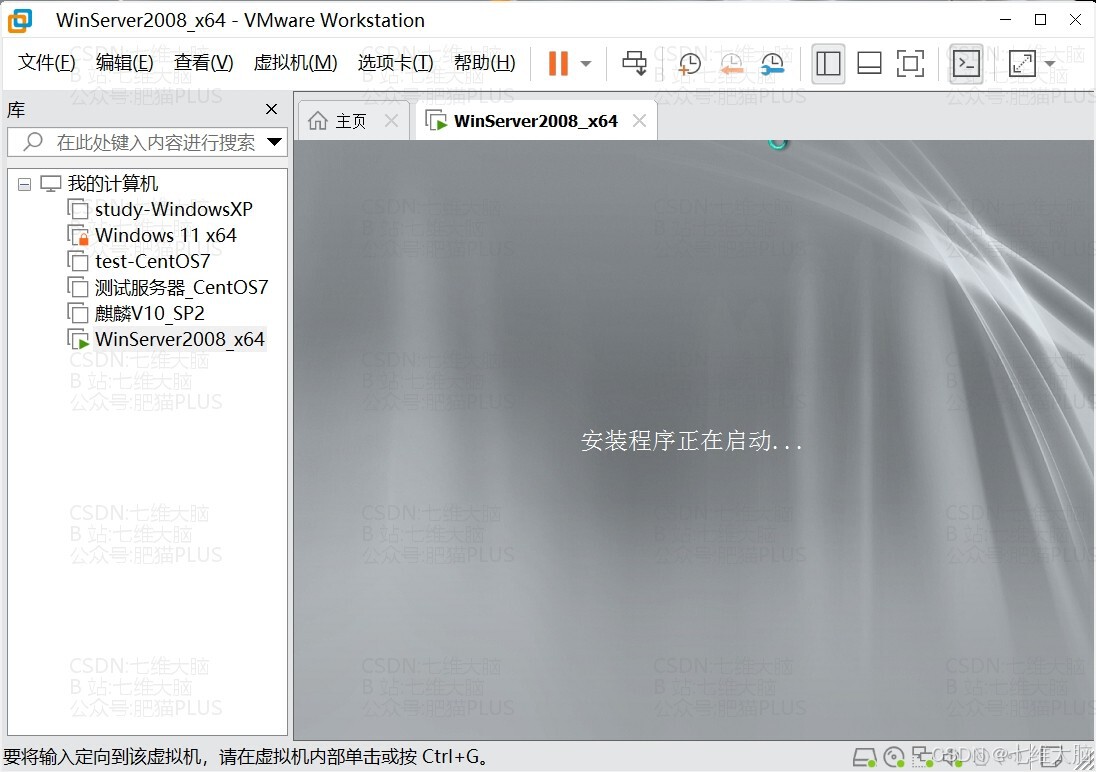Revert the virtual machine to previous snapshot
The image size is (1096, 772).
[x=731, y=64]
